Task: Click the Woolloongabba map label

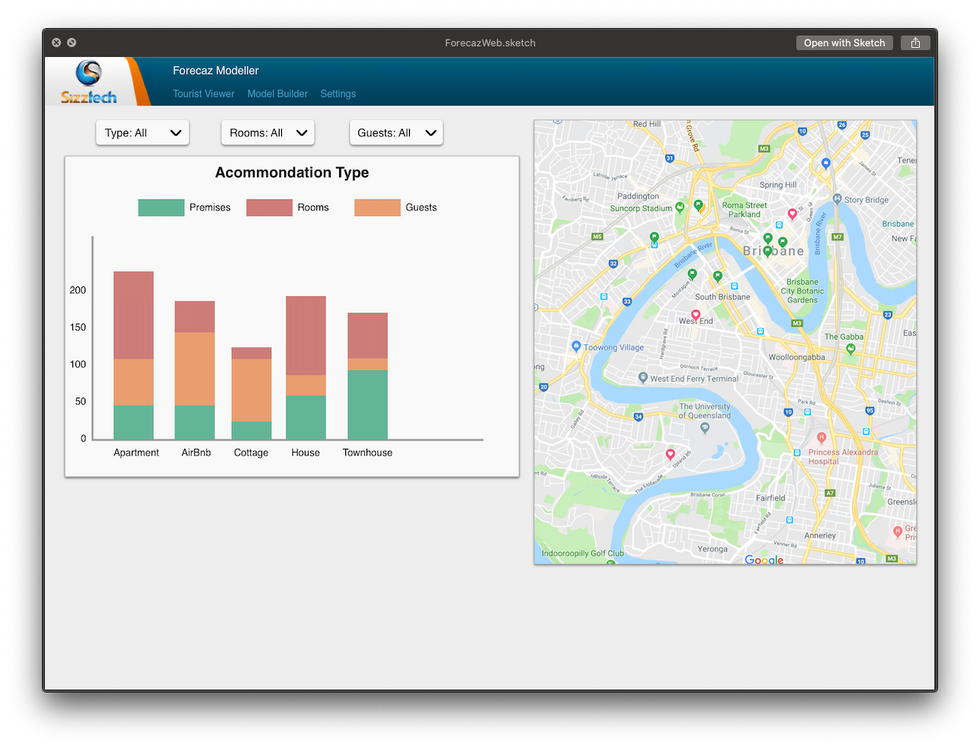Action: (x=797, y=357)
